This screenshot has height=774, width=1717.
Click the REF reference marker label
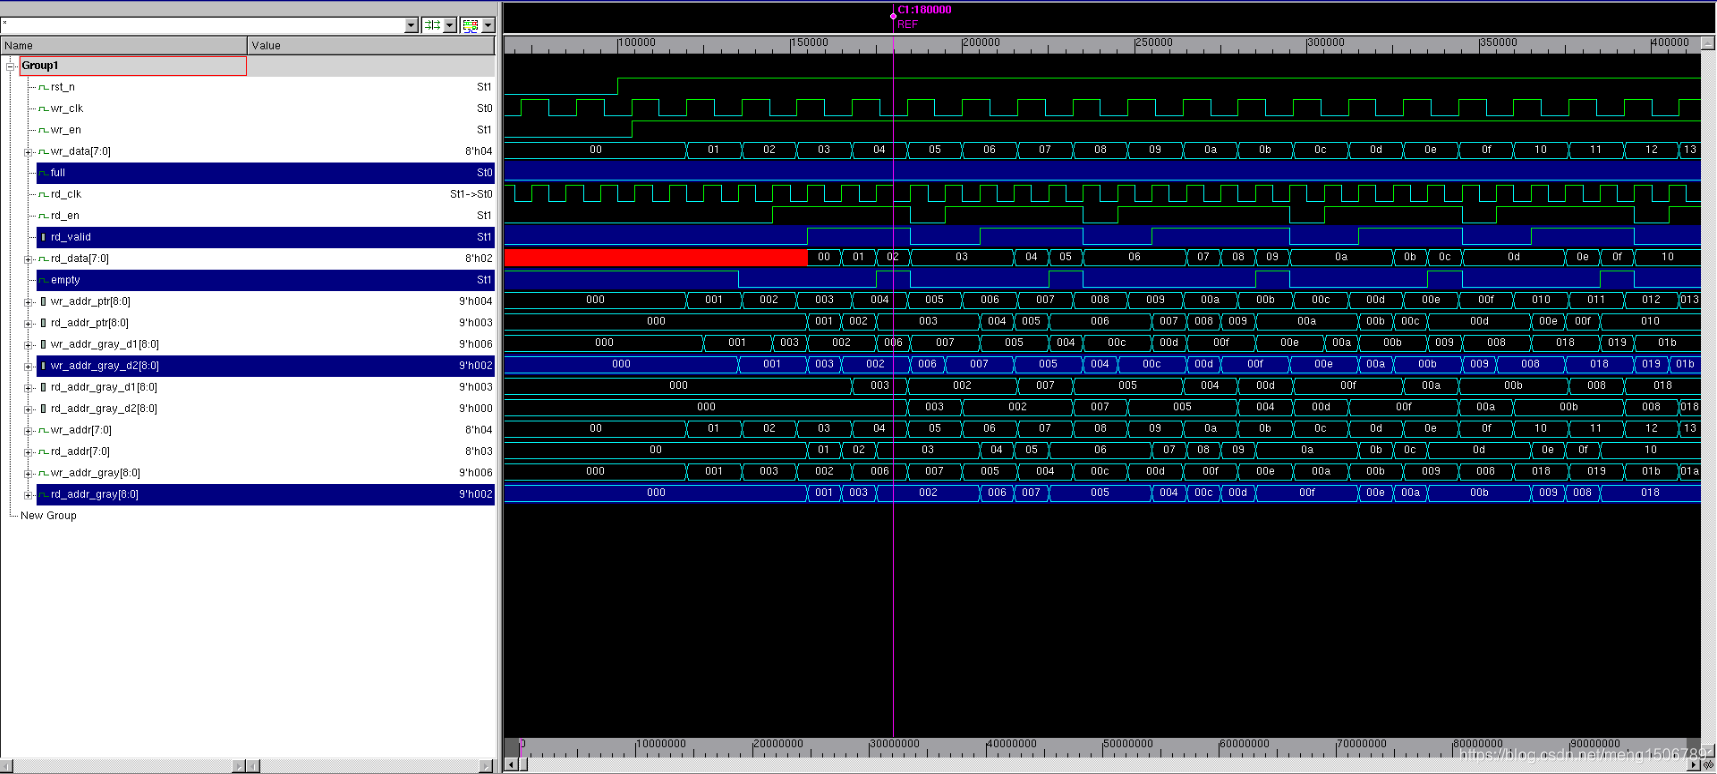tap(907, 24)
